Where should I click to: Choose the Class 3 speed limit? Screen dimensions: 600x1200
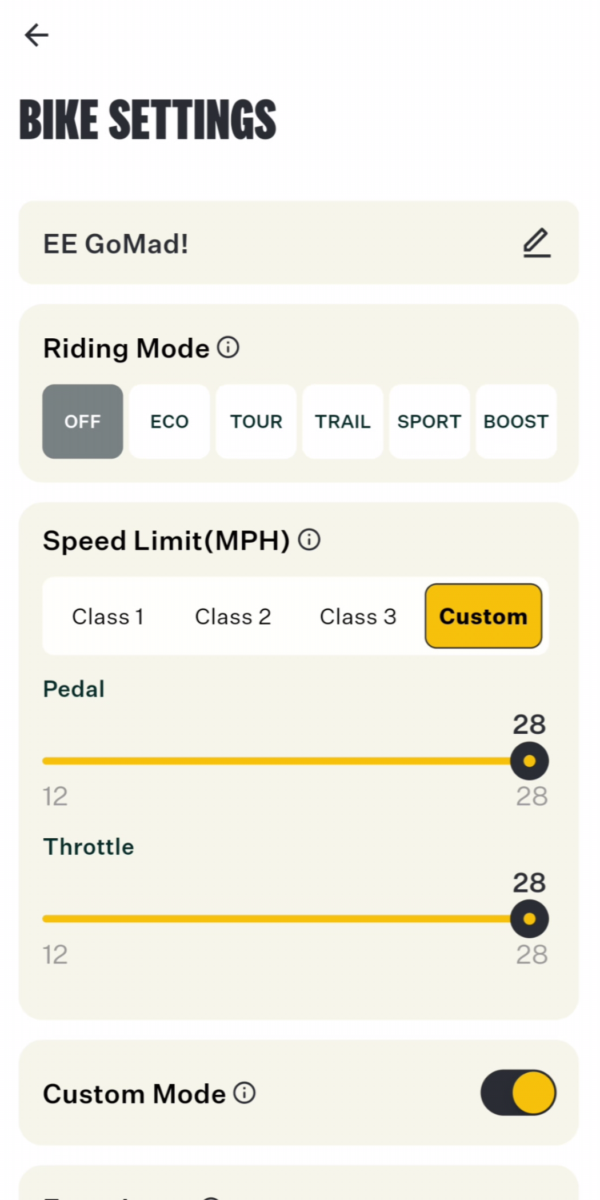pyautogui.click(x=358, y=616)
